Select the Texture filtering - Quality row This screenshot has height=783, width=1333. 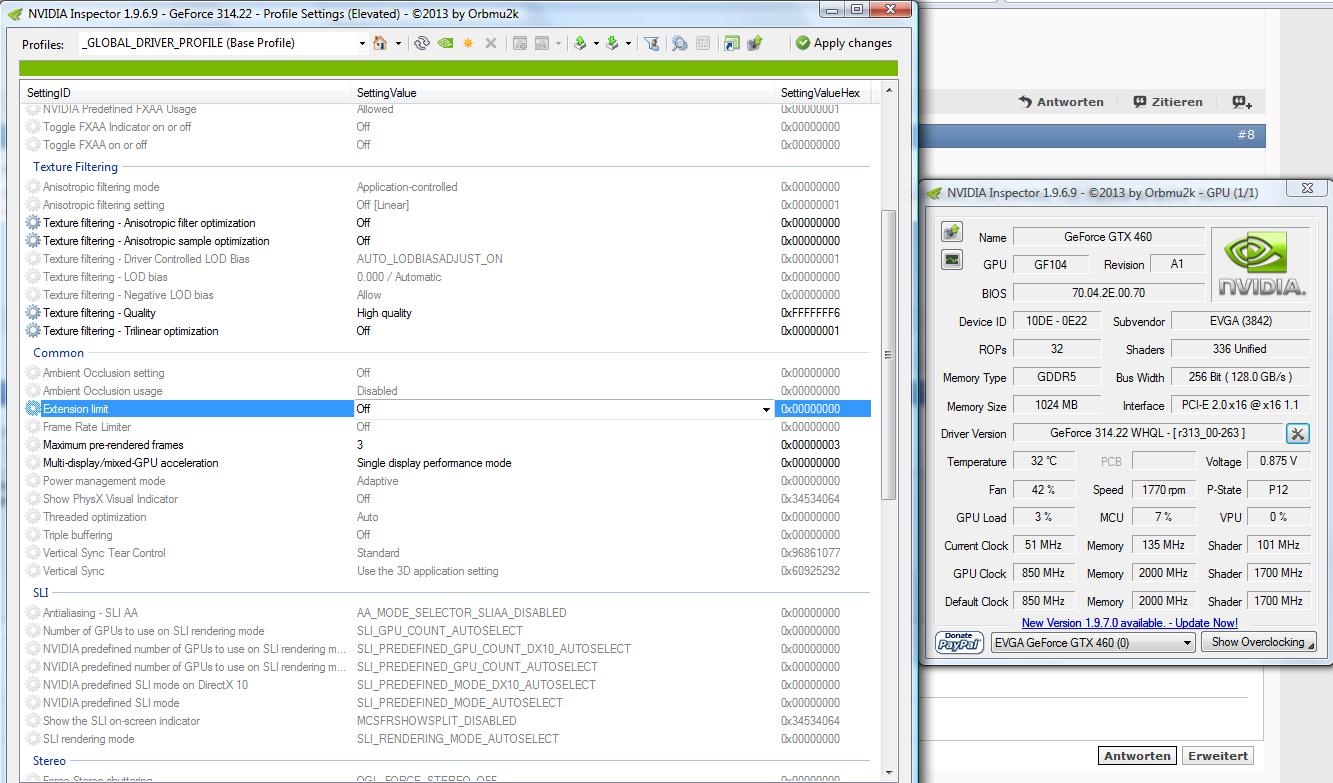pyautogui.click(x=447, y=313)
